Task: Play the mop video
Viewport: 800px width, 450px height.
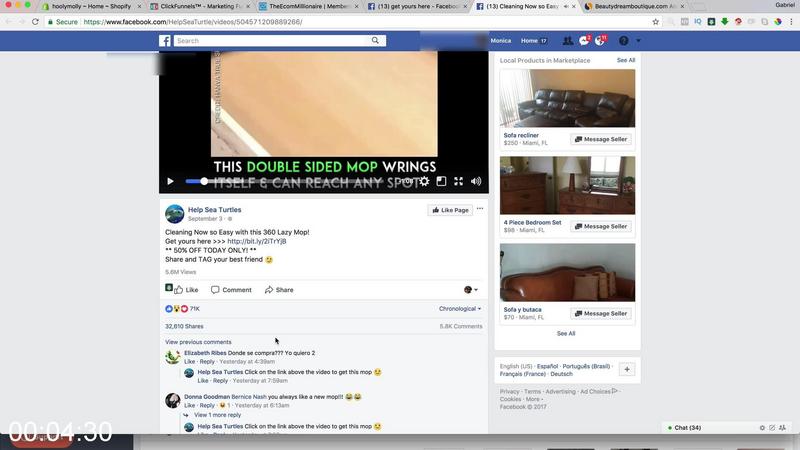Action: 170,181
